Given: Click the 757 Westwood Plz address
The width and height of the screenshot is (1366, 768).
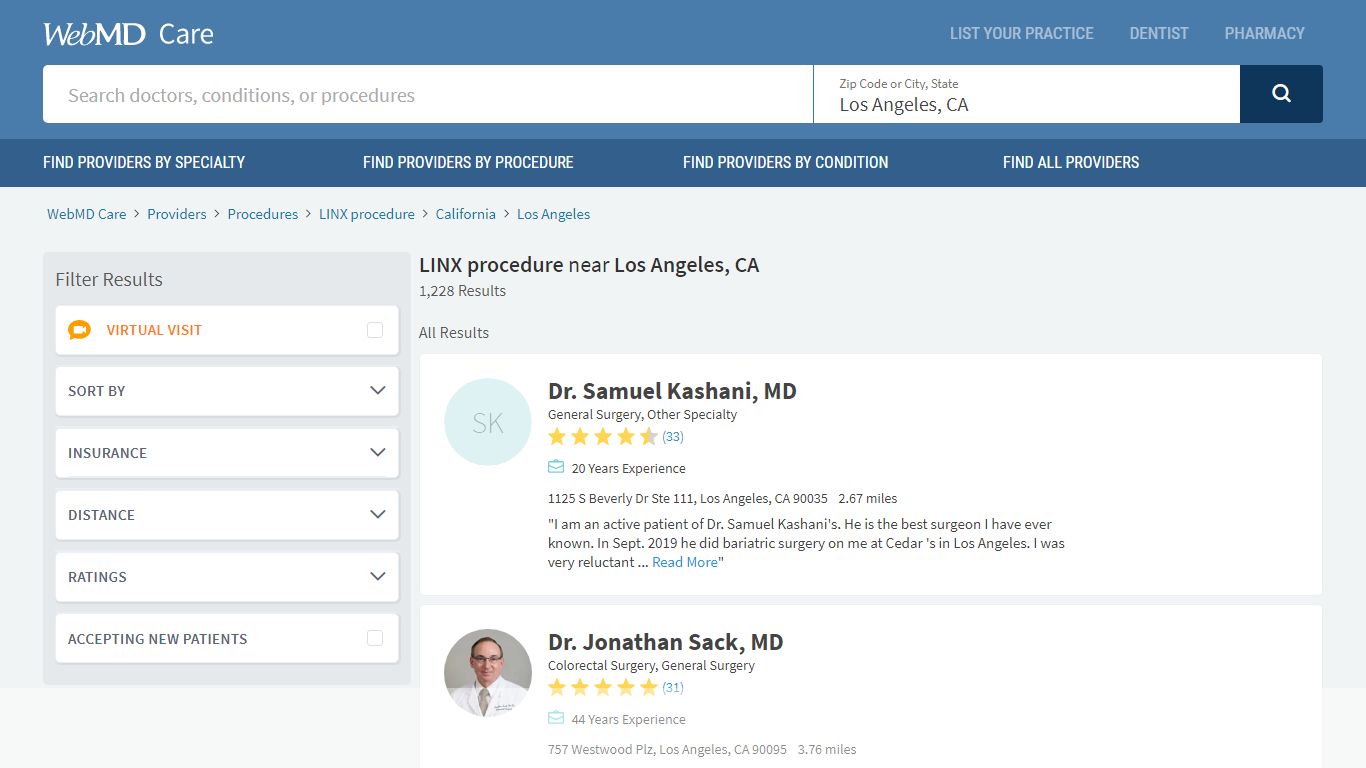Looking at the screenshot, I should [x=667, y=749].
